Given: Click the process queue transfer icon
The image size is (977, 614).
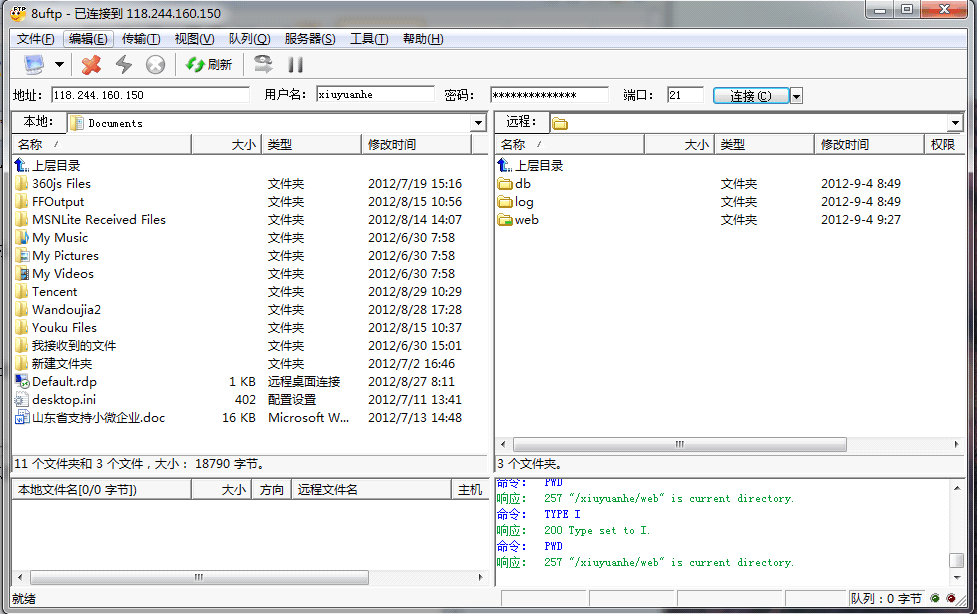Looking at the screenshot, I should click(x=263, y=65).
